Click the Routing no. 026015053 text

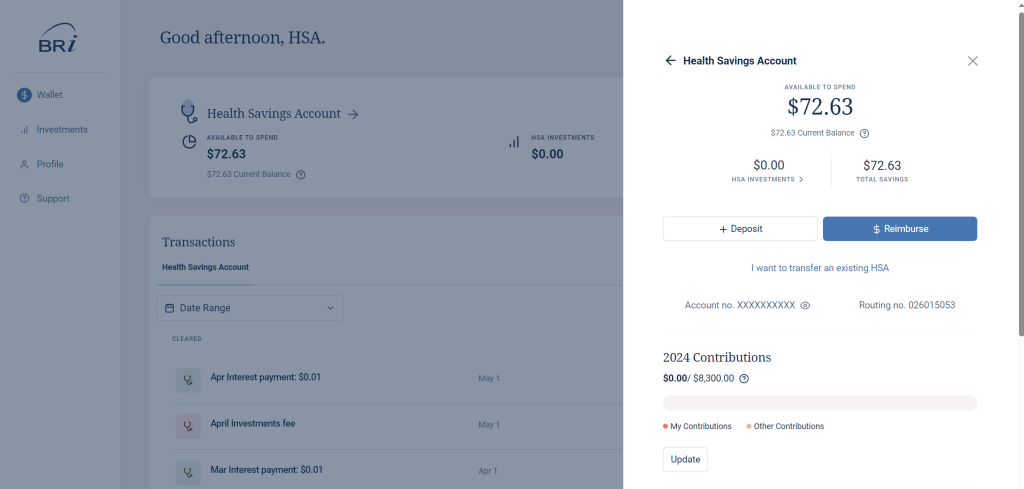coord(906,305)
